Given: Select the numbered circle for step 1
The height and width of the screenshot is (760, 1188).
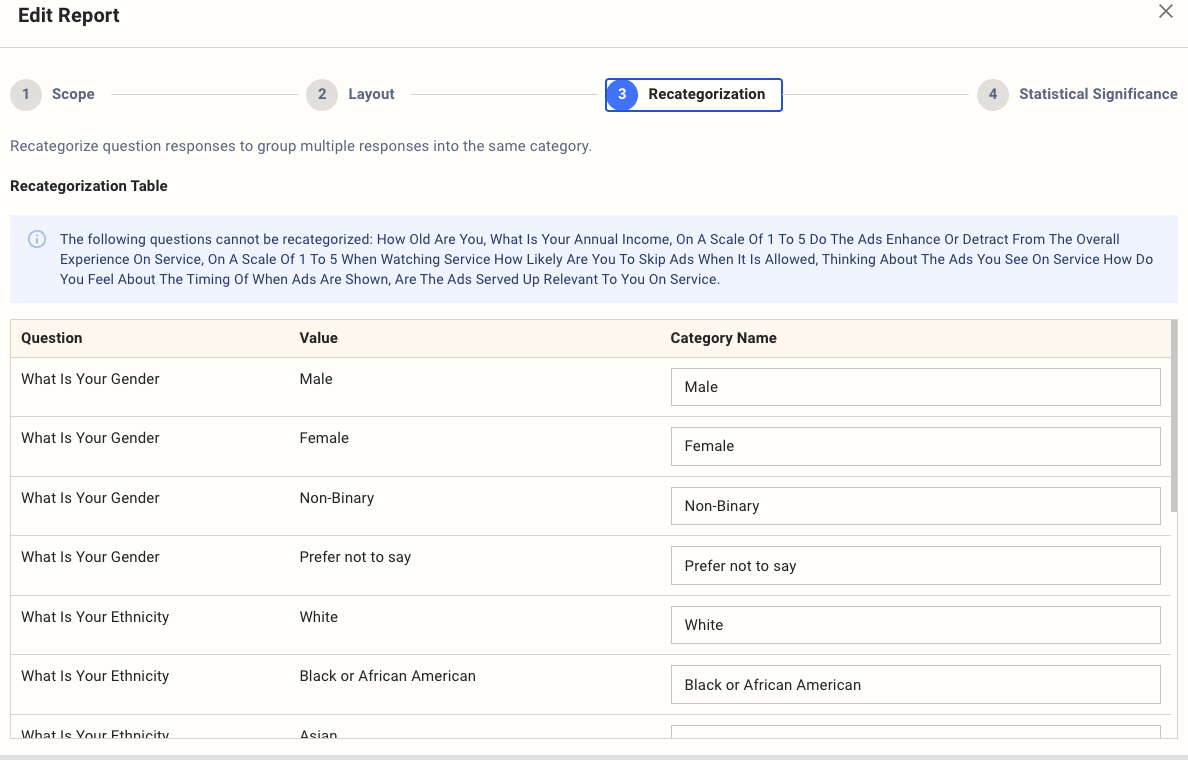Looking at the screenshot, I should pyautogui.click(x=26, y=94).
